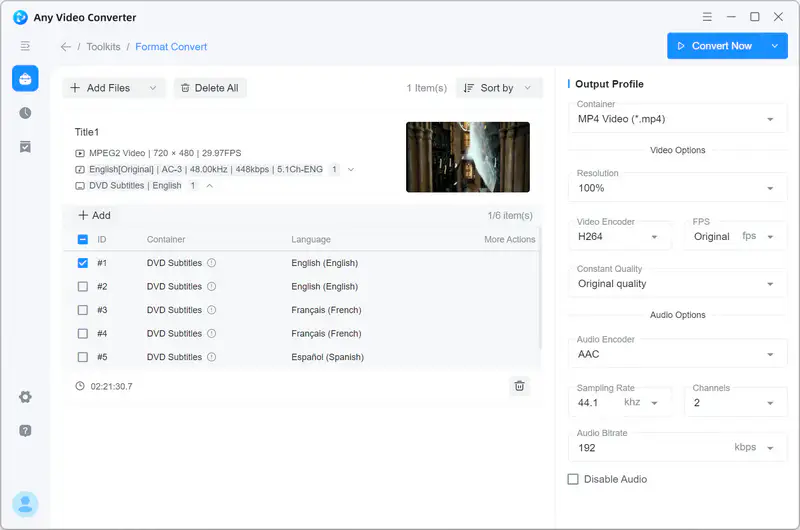
Task: Show info for subtitle #3
Action: (211, 310)
